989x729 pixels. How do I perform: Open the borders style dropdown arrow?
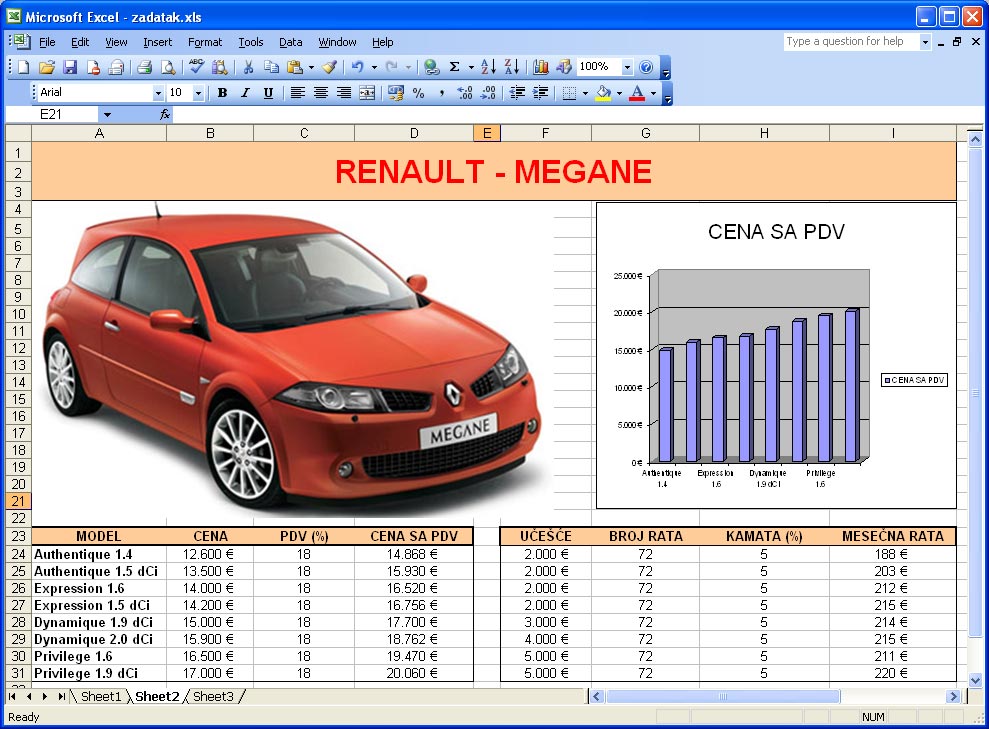[585, 93]
